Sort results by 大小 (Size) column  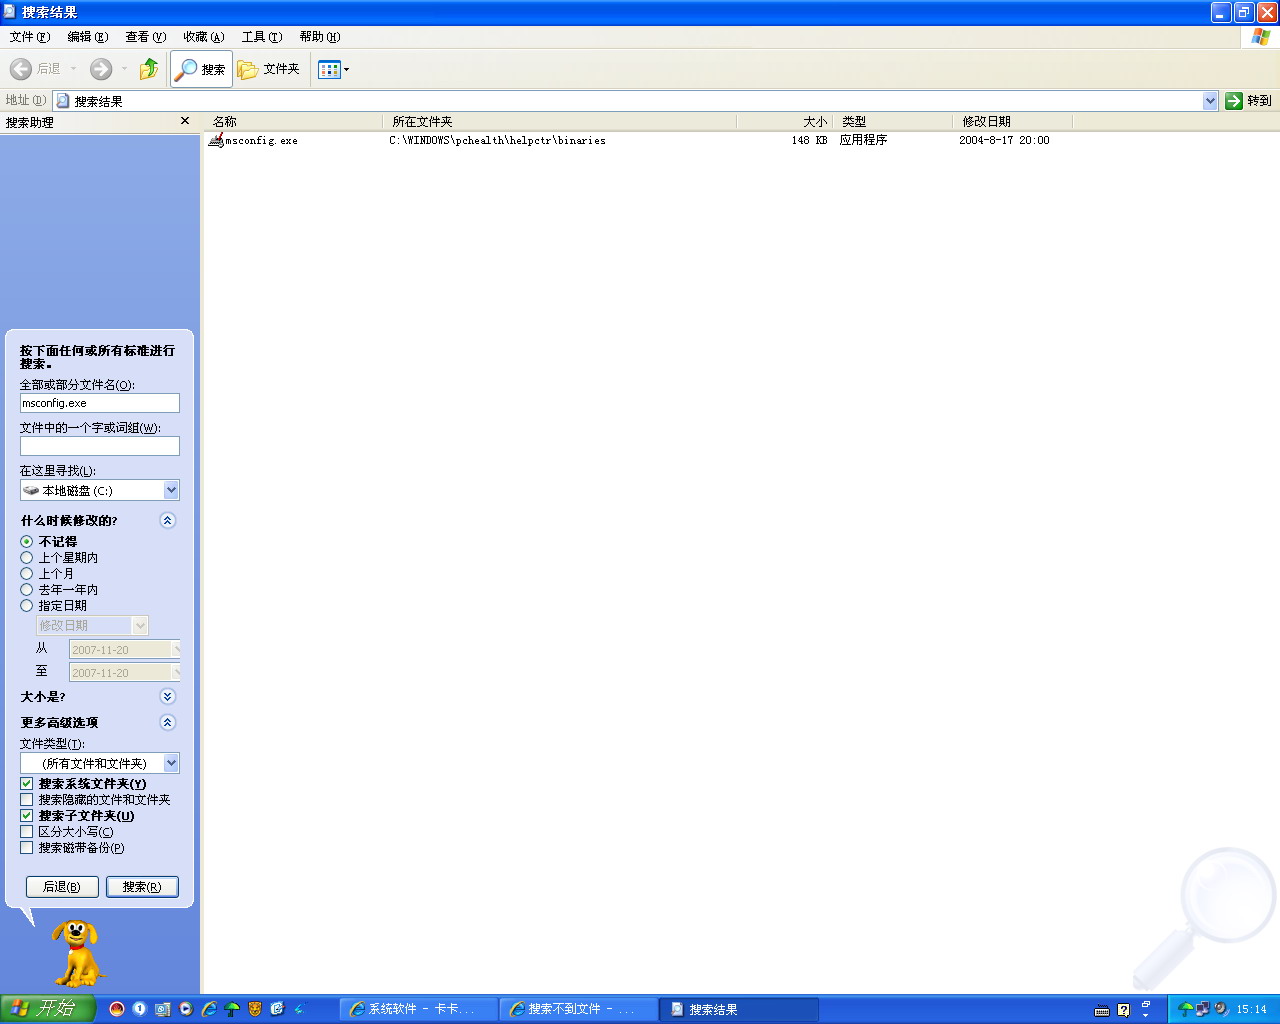[784, 121]
